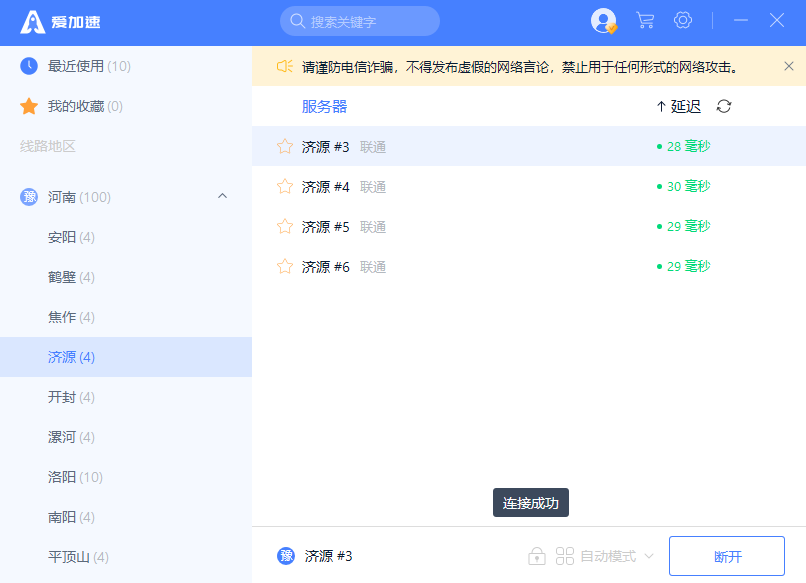Close the 爱加速 window
The image size is (806, 583).
coord(777,21)
